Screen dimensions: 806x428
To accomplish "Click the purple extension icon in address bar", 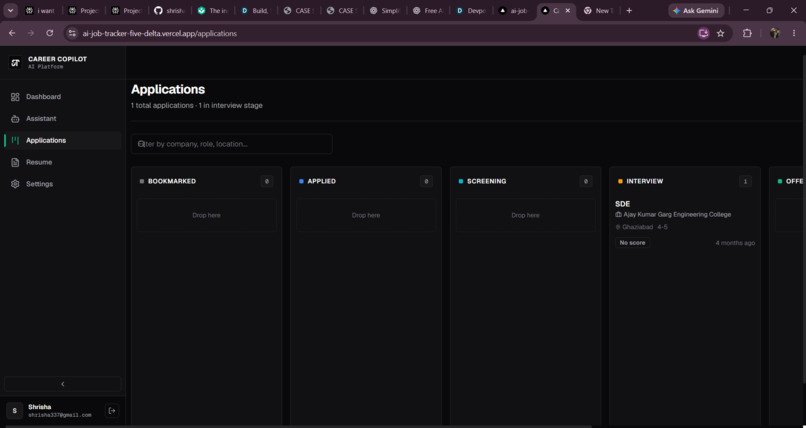I will 703,33.
